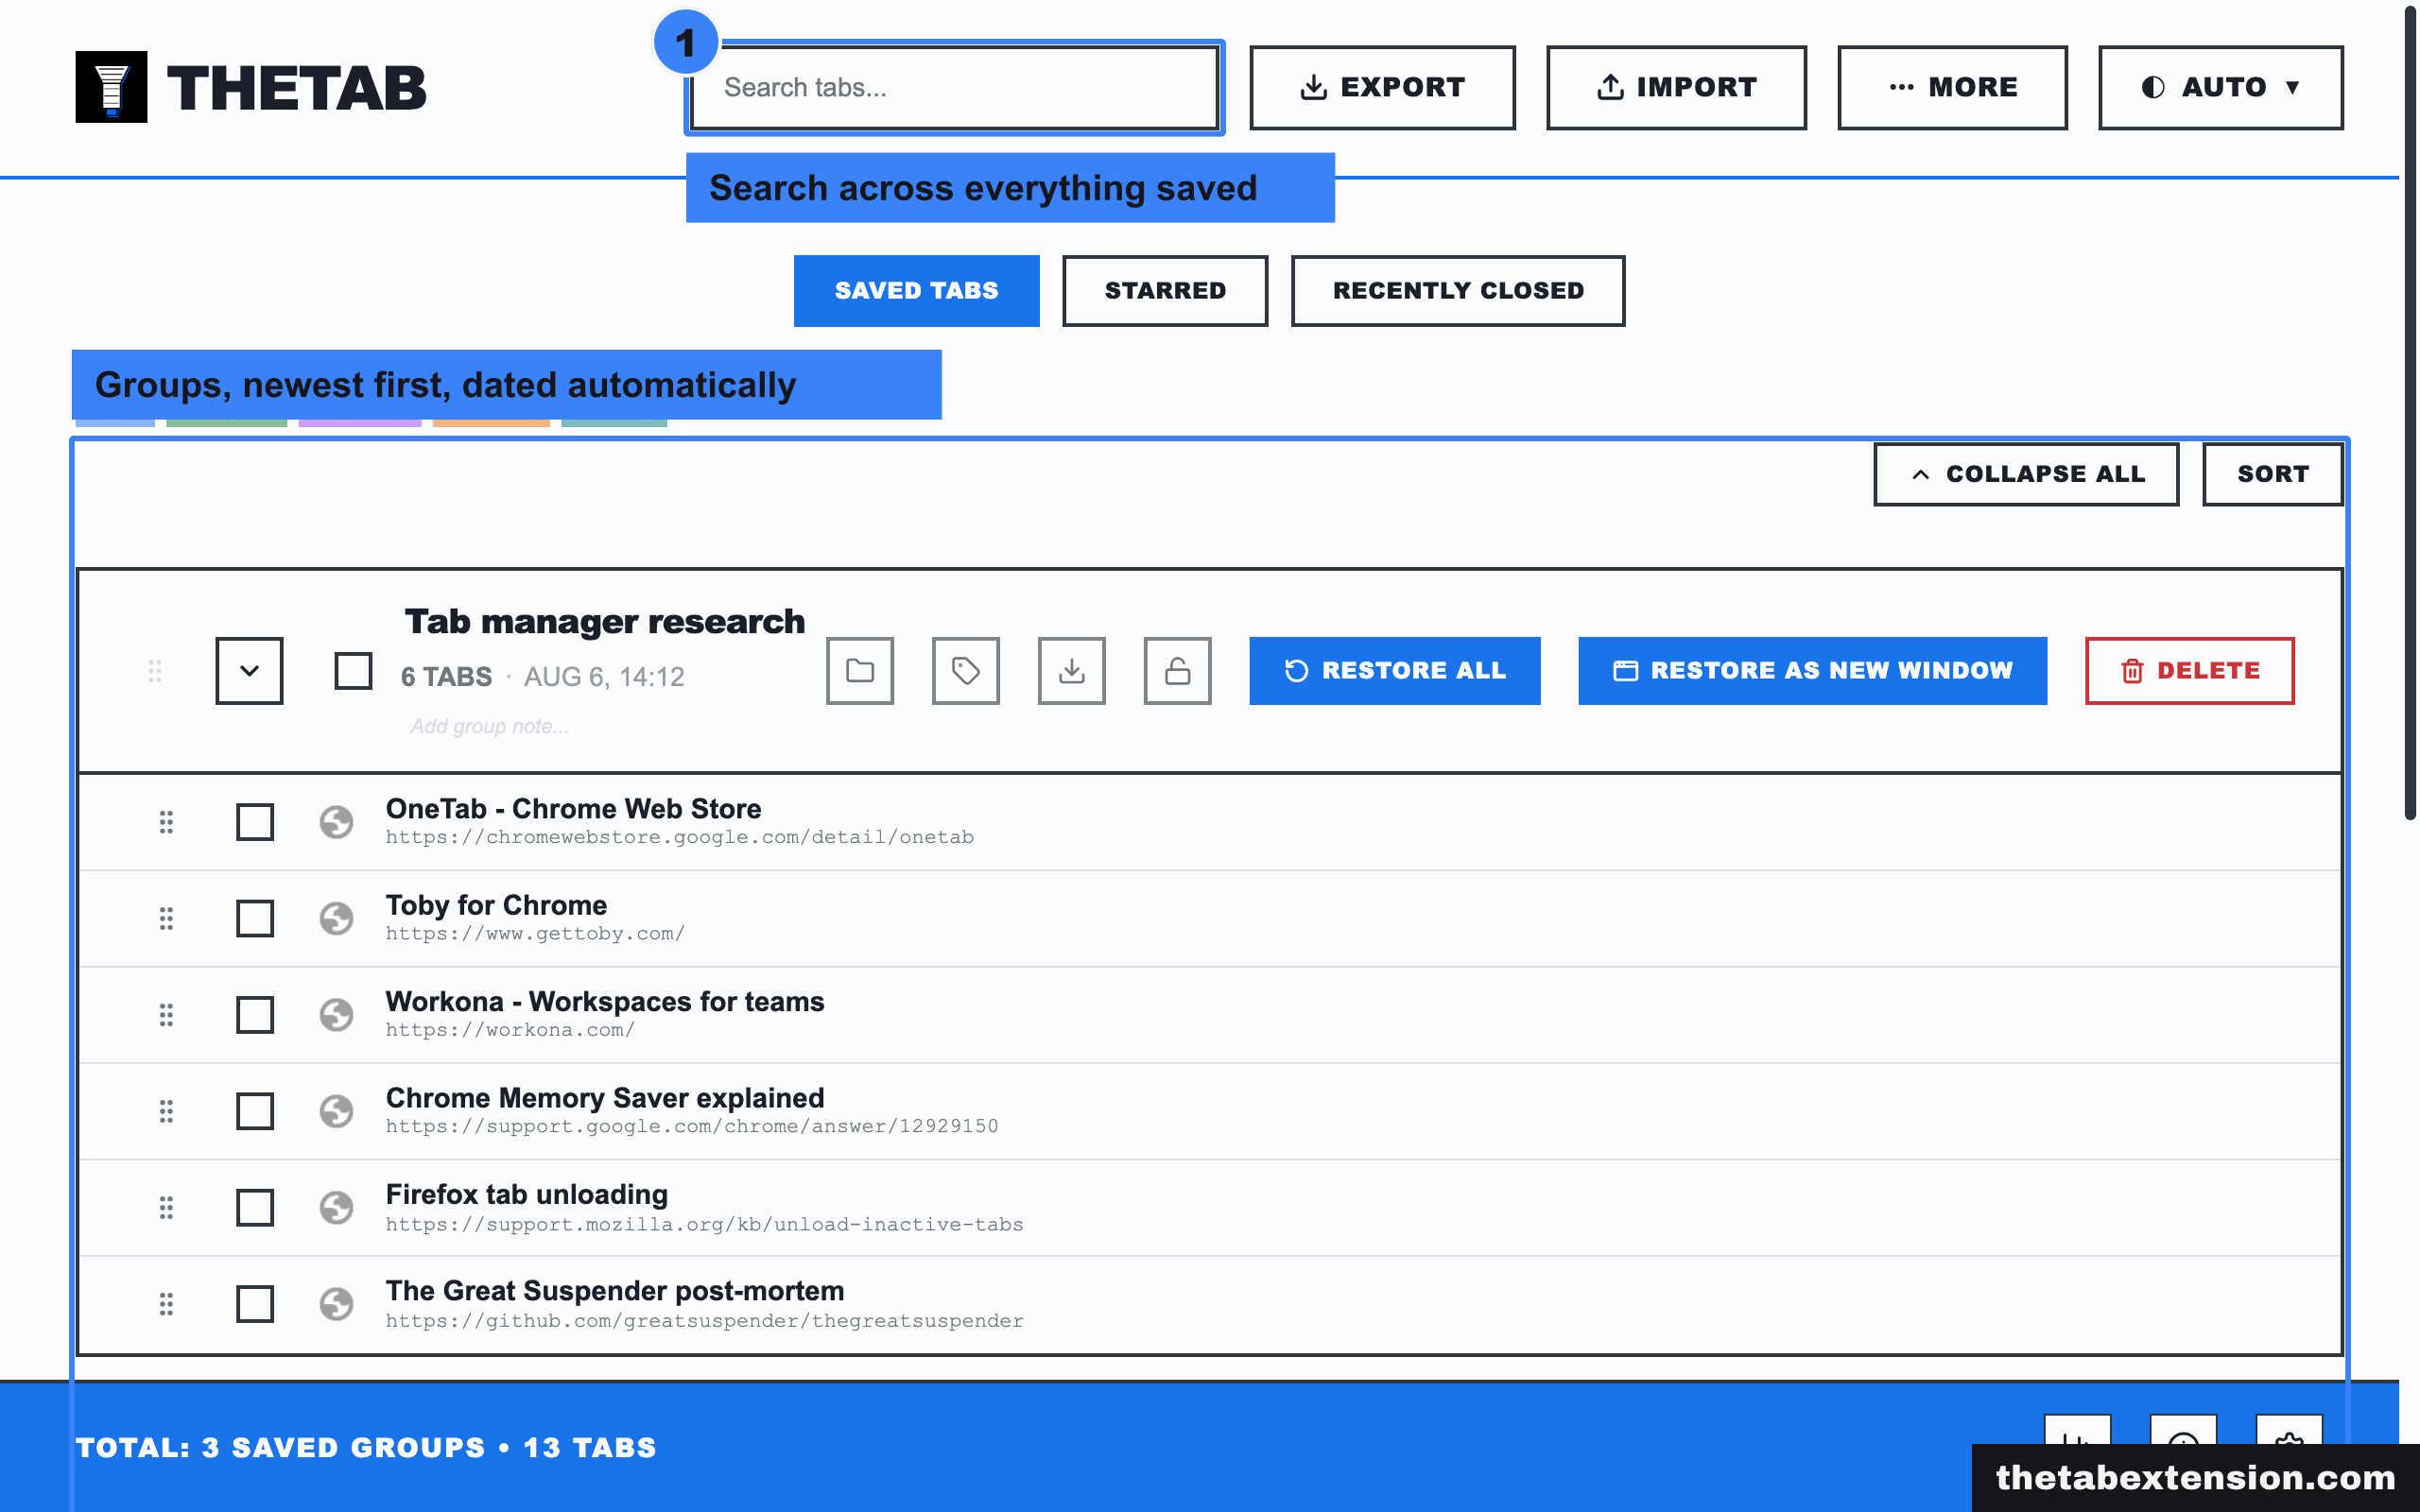Click the chromewebstore.google.com/detail/onetab URL text
Image resolution: width=2420 pixels, height=1512 pixels.
[680, 837]
